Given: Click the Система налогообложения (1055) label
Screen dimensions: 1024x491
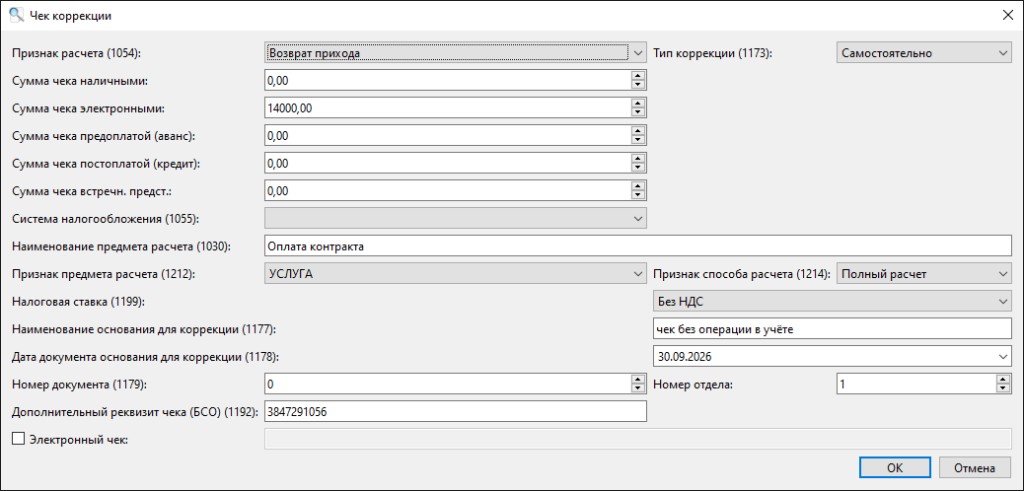Looking at the screenshot, I should tap(105, 218).
